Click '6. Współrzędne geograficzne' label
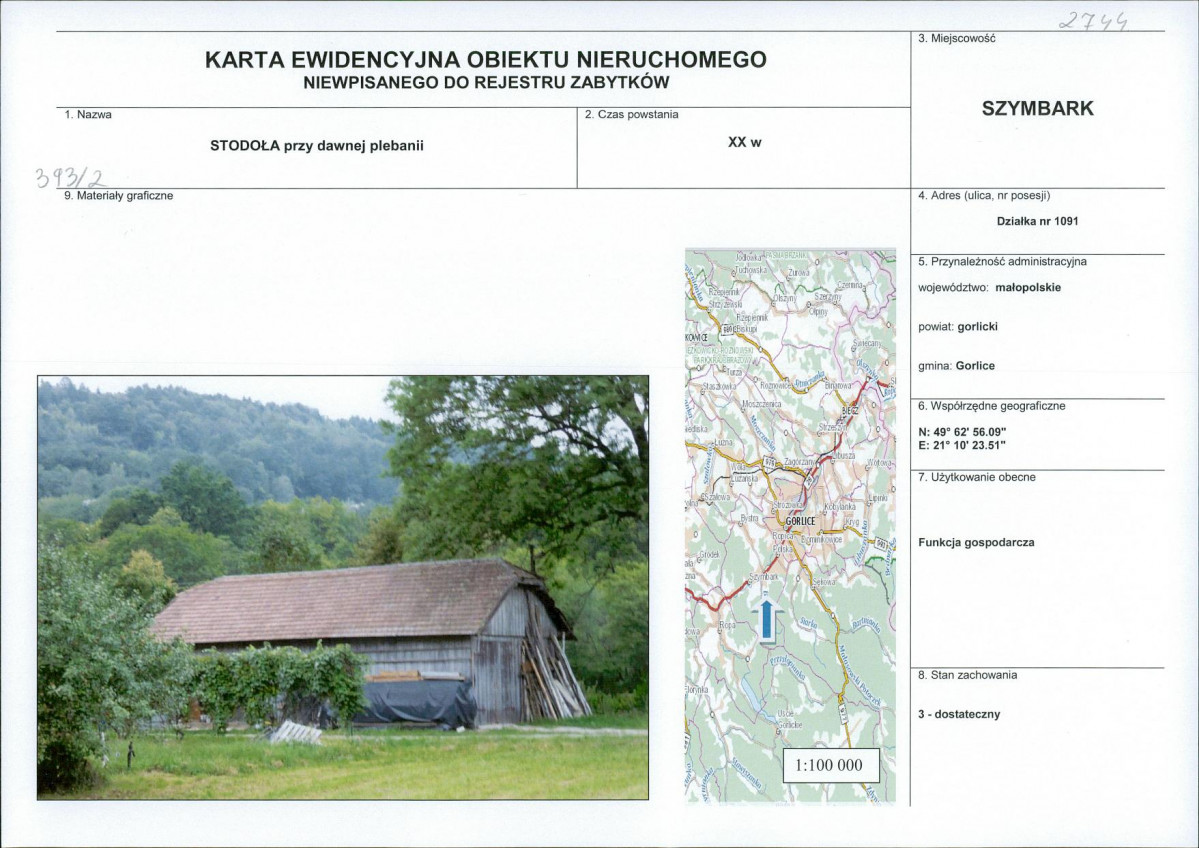The image size is (1199, 848). pos(992,406)
